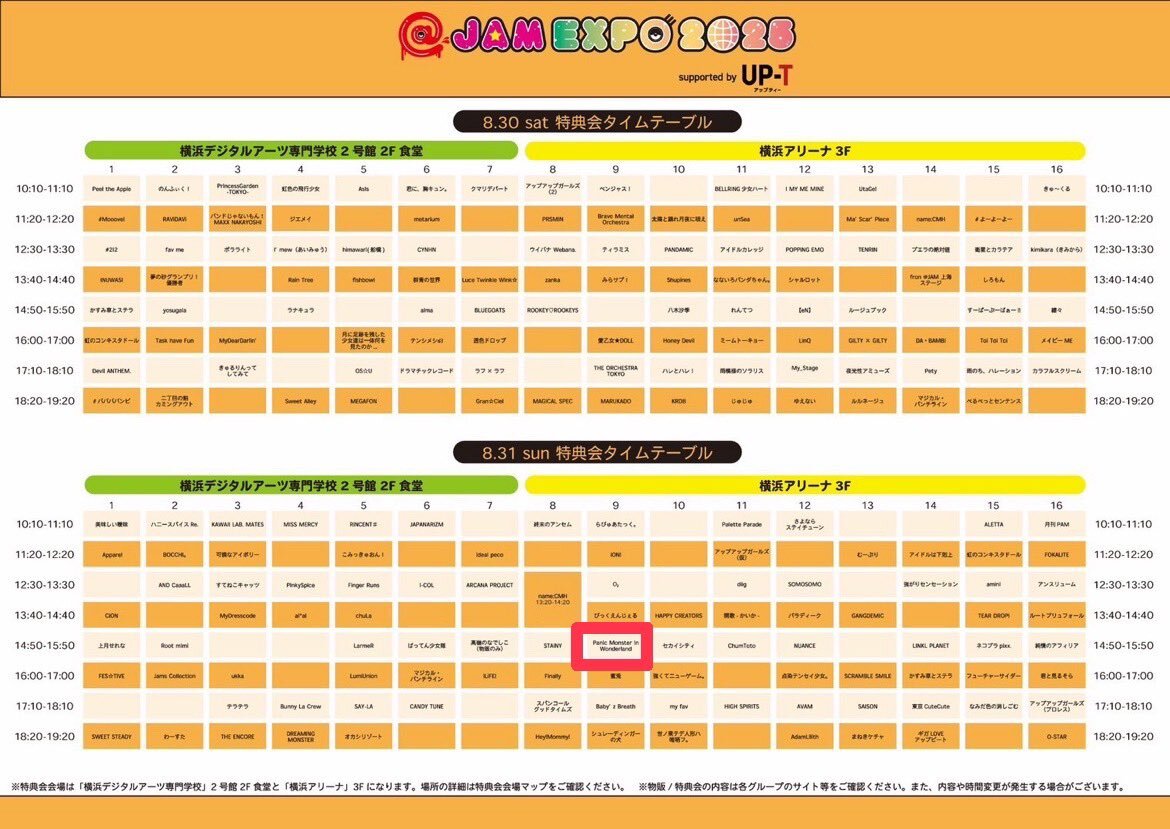
Task: Select the MARUKADO slot
Action: tap(616, 401)
